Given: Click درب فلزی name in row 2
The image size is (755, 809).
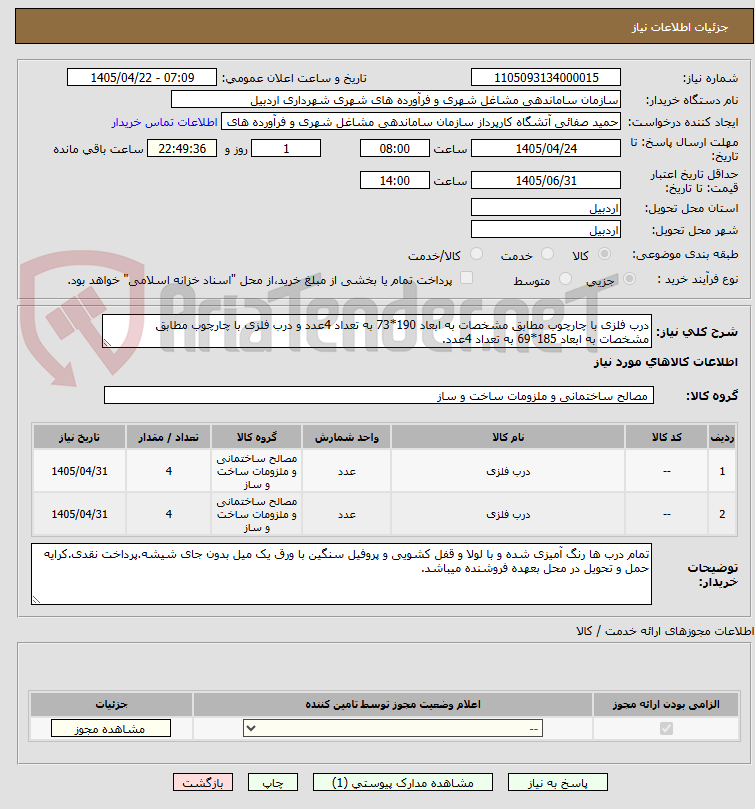Looking at the screenshot, I should 508,514.
